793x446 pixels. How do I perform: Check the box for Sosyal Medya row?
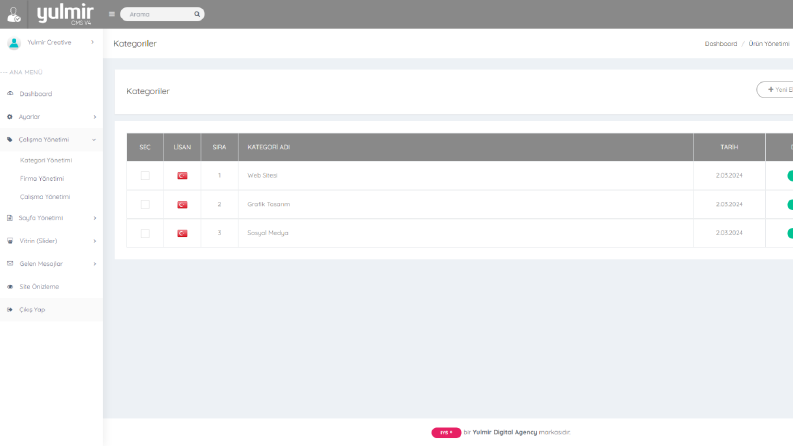click(145, 233)
